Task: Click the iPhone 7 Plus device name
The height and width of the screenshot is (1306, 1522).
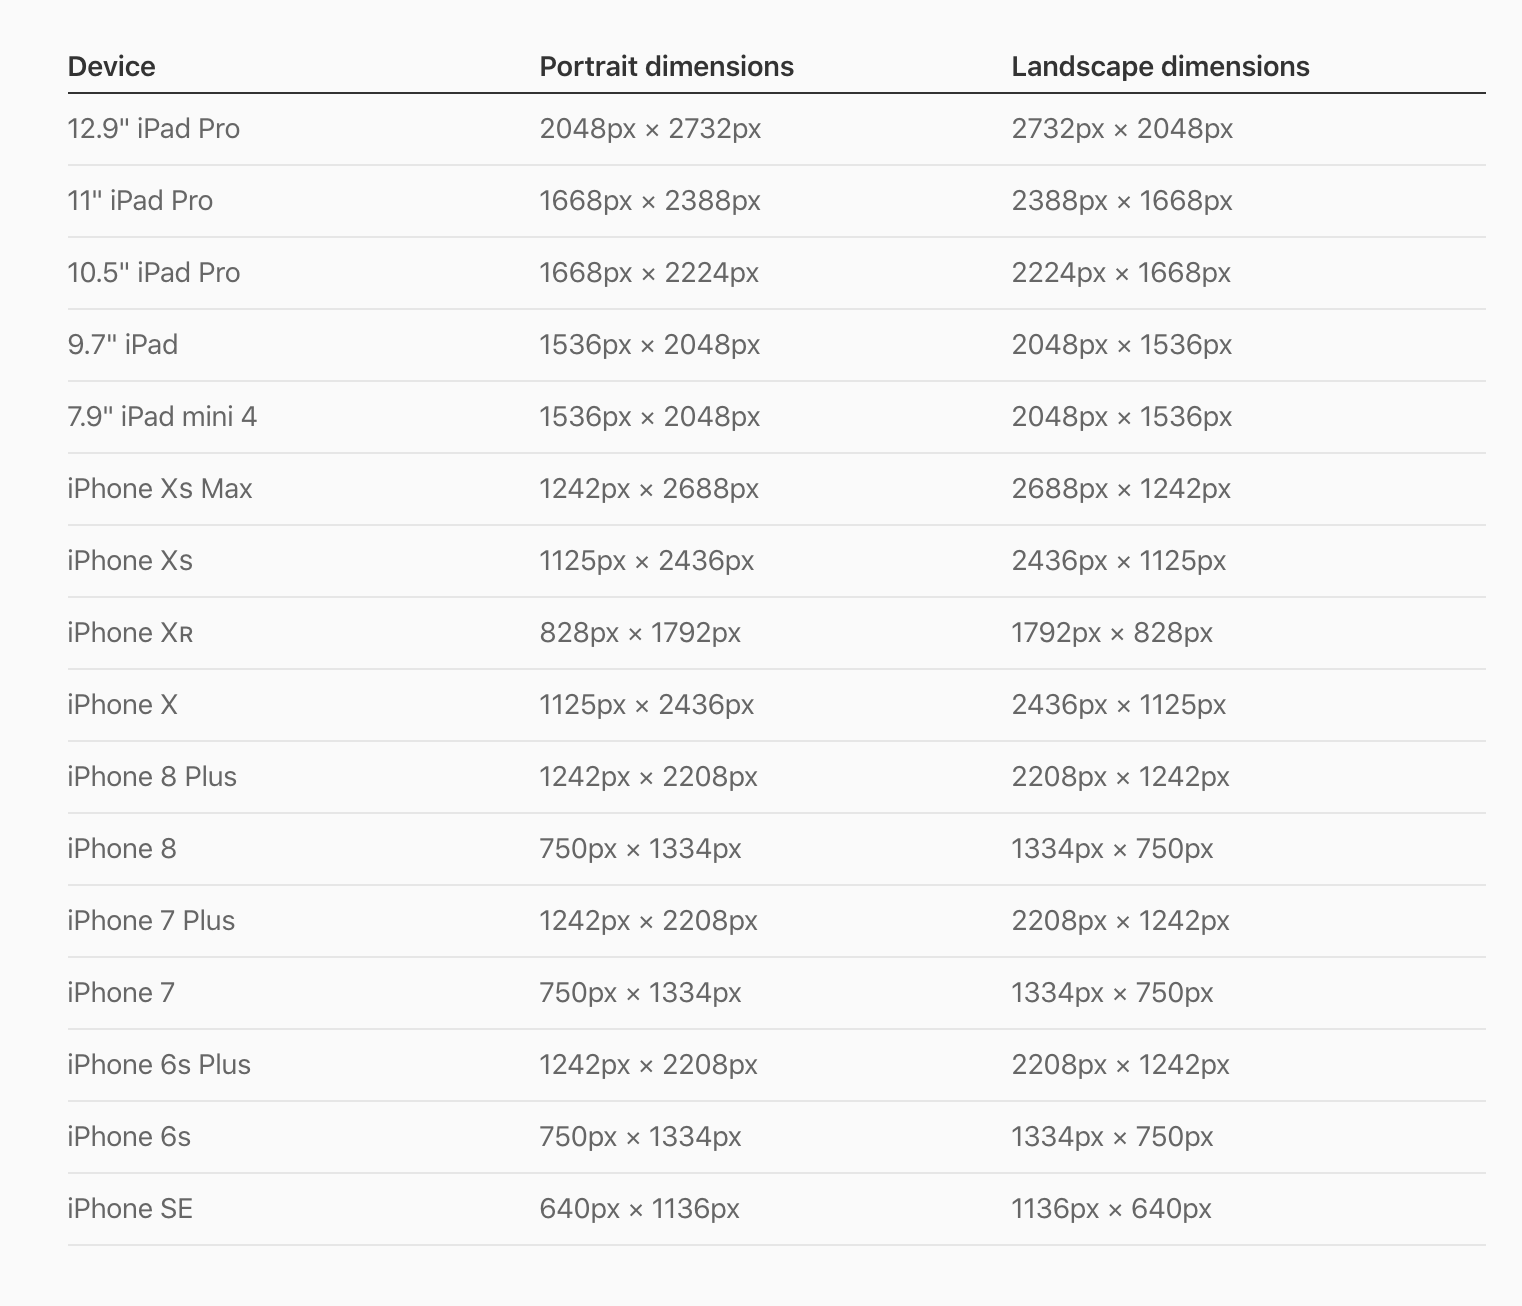Action: coord(151,921)
